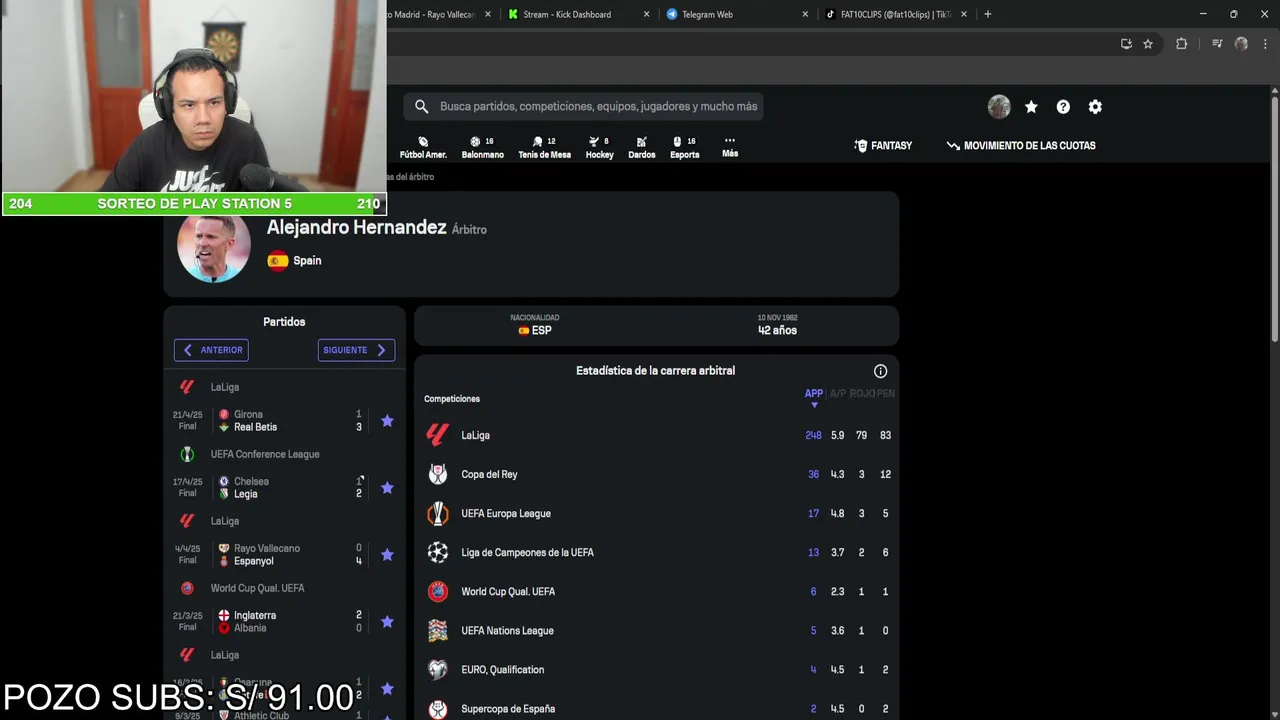Screen dimensions: 1280x720
Task: Go to ANTERIOR matches
Action: (x=211, y=350)
